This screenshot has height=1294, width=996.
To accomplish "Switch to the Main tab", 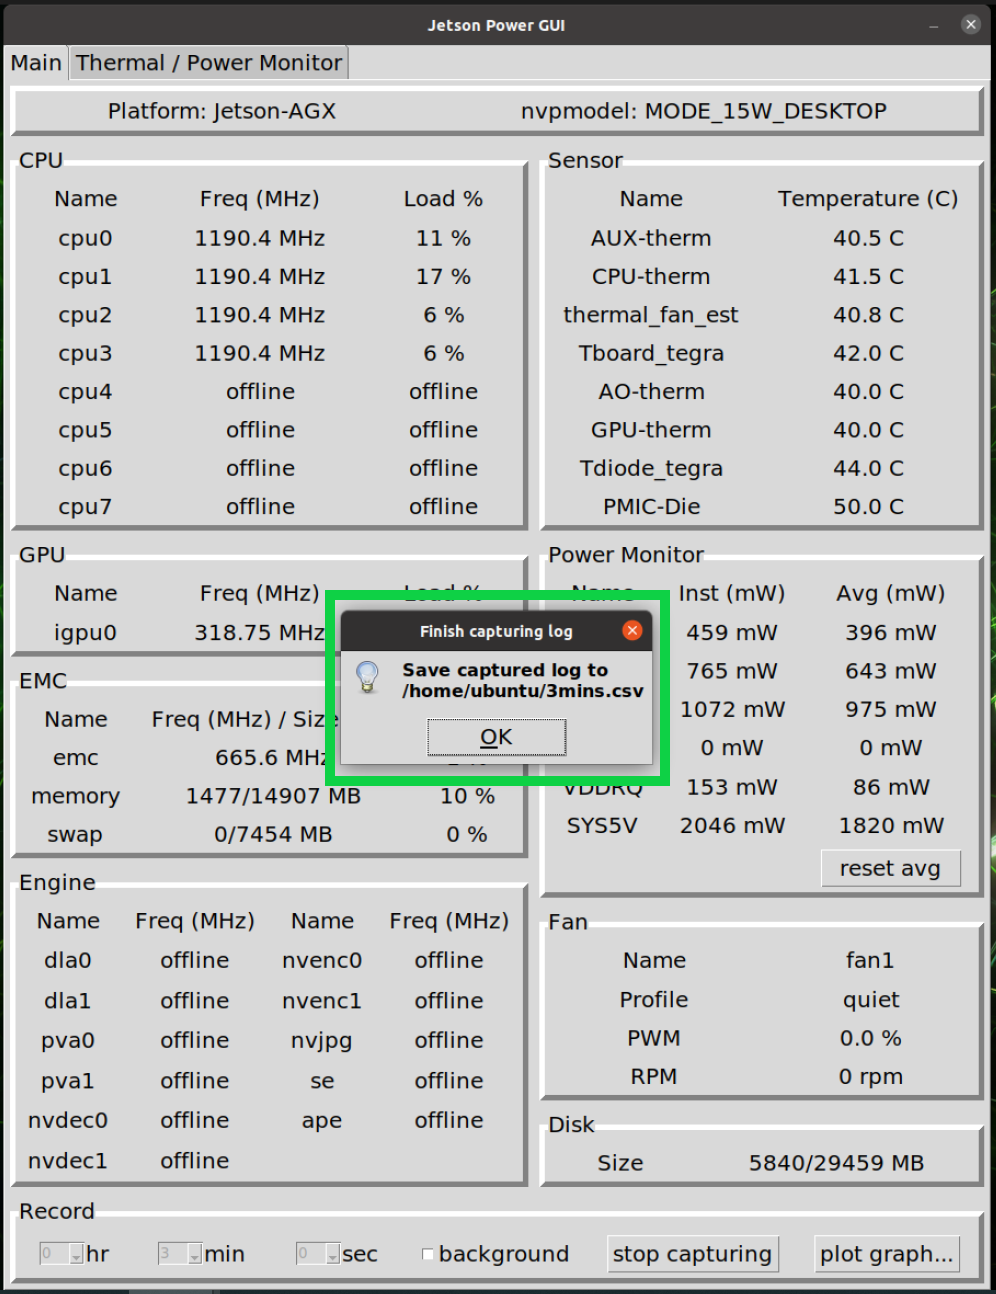I will pyautogui.click(x=36, y=63).
